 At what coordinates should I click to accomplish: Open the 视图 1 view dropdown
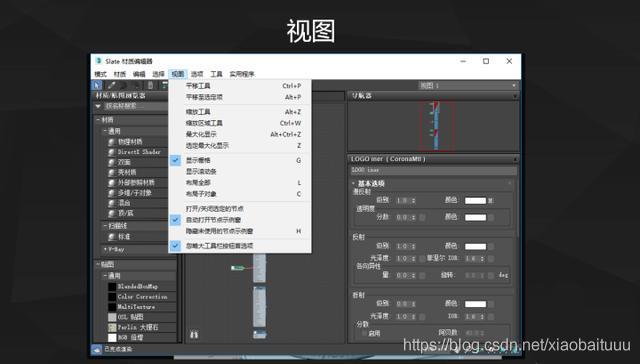tap(468, 85)
